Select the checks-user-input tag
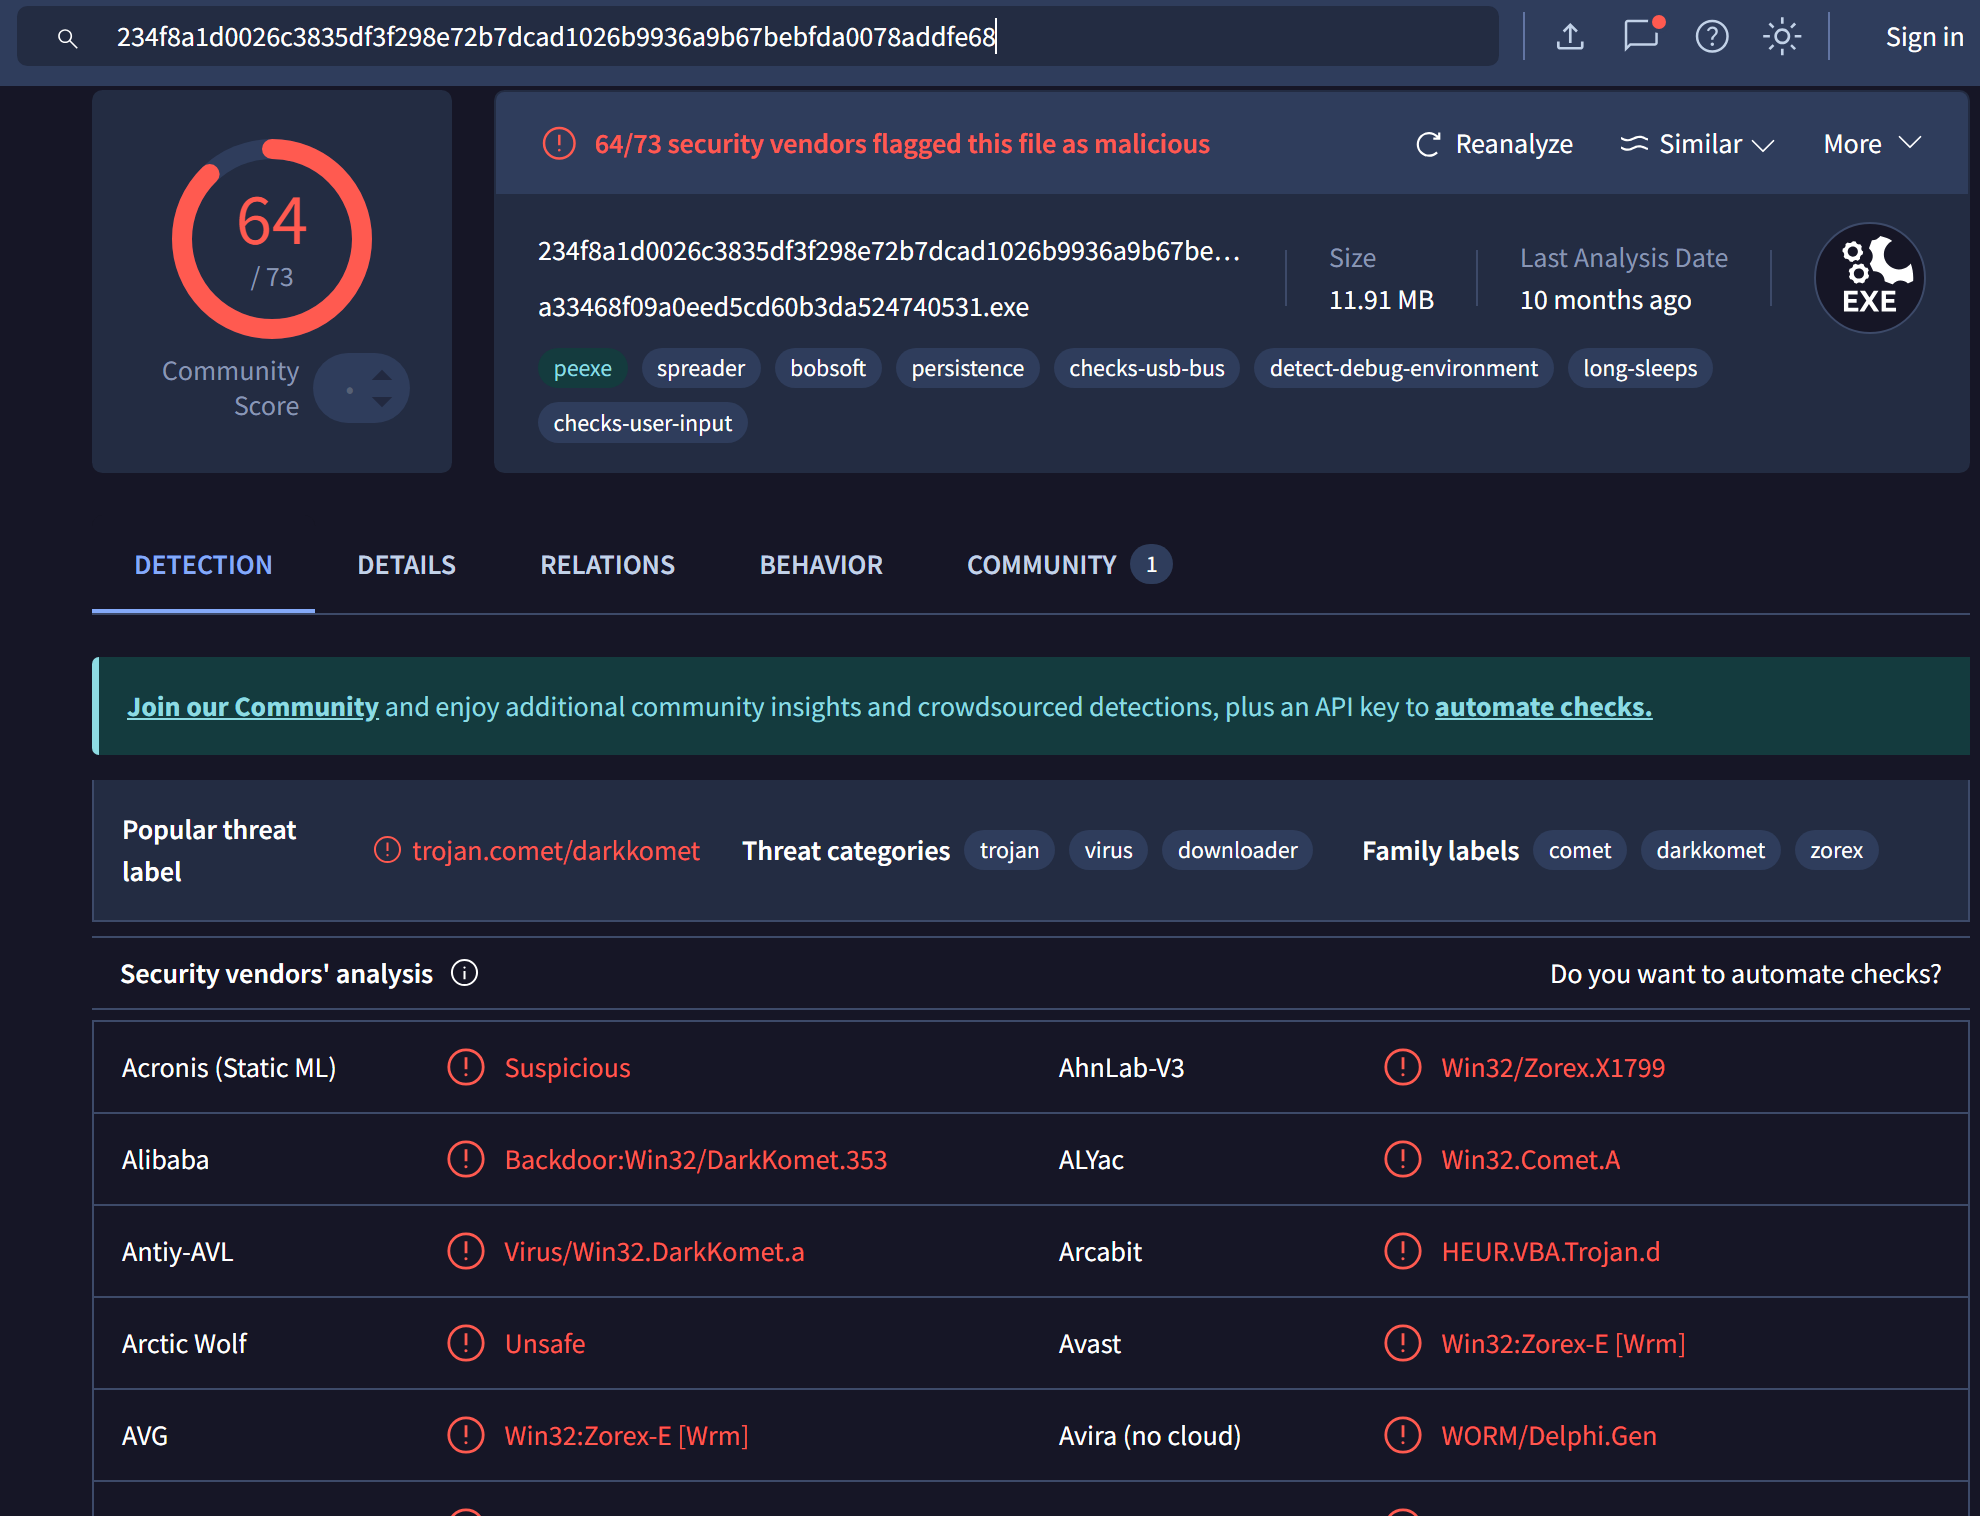Image resolution: width=1980 pixels, height=1516 pixels. click(643, 423)
